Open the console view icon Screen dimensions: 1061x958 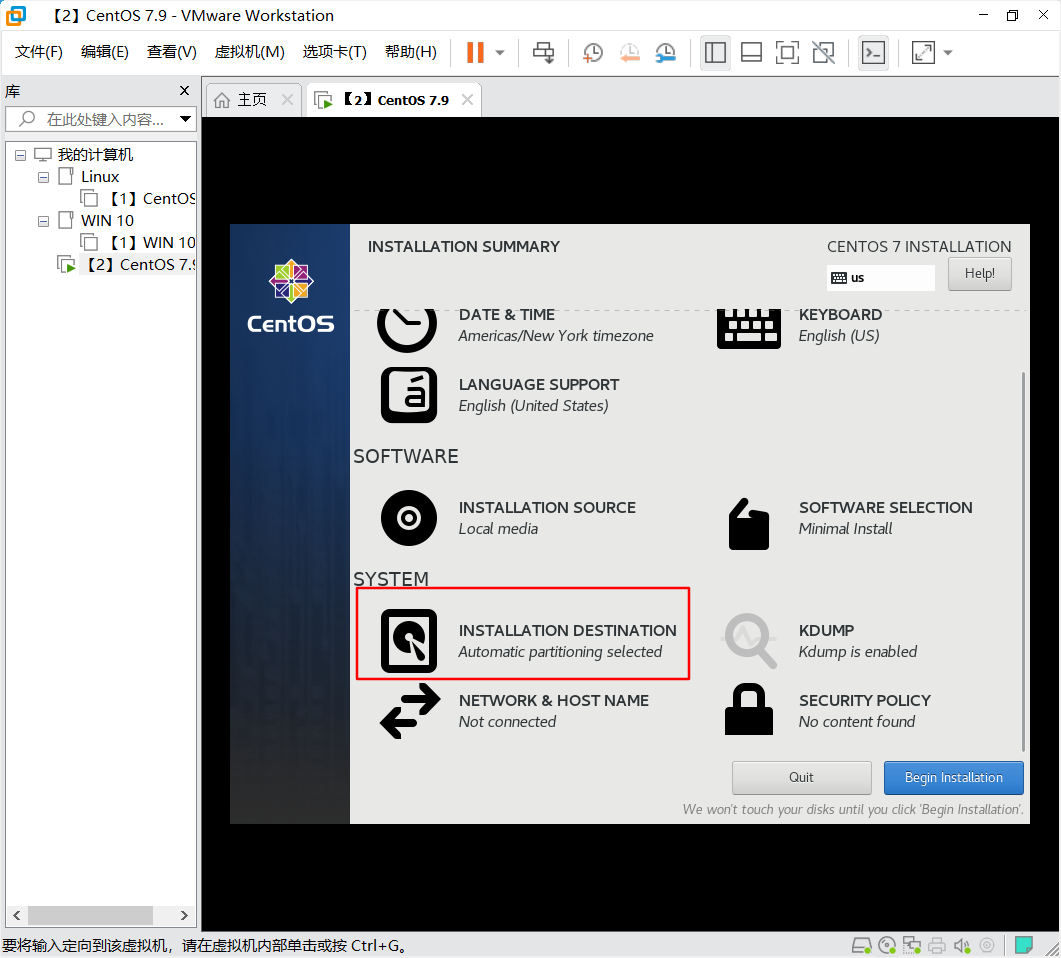(873, 52)
